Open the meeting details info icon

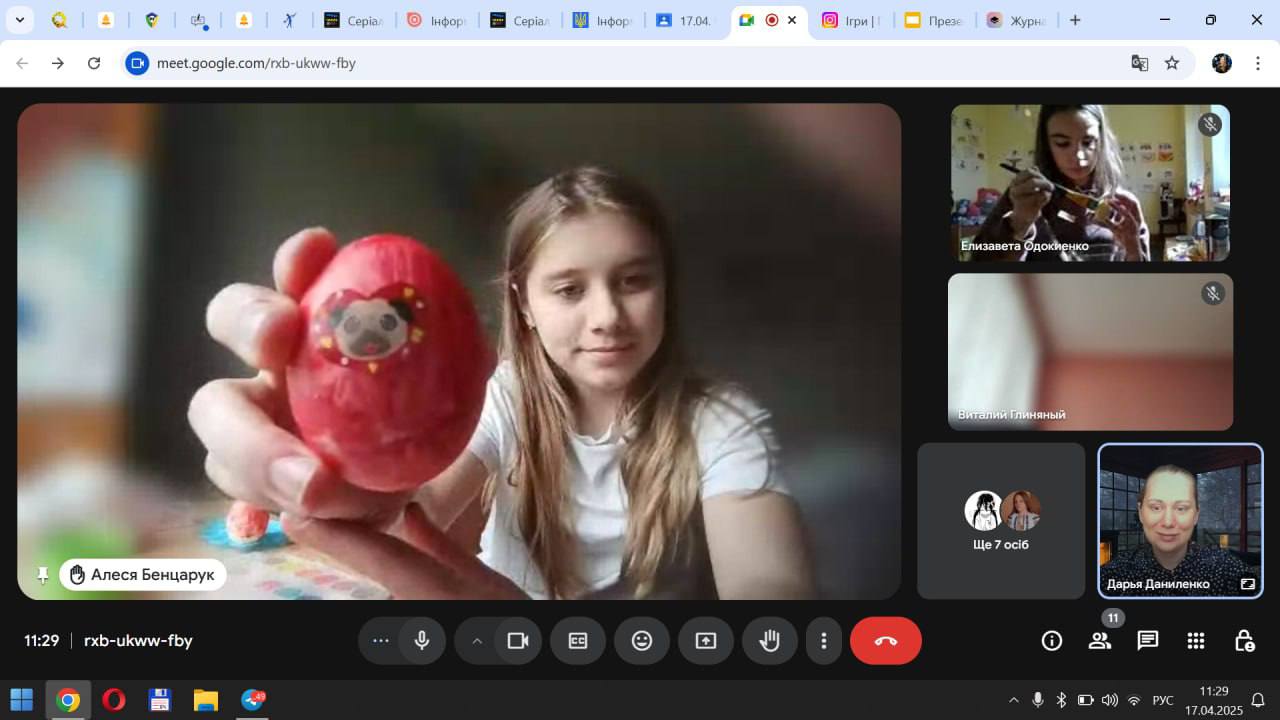pyautogui.click(x=1051, y=641)
